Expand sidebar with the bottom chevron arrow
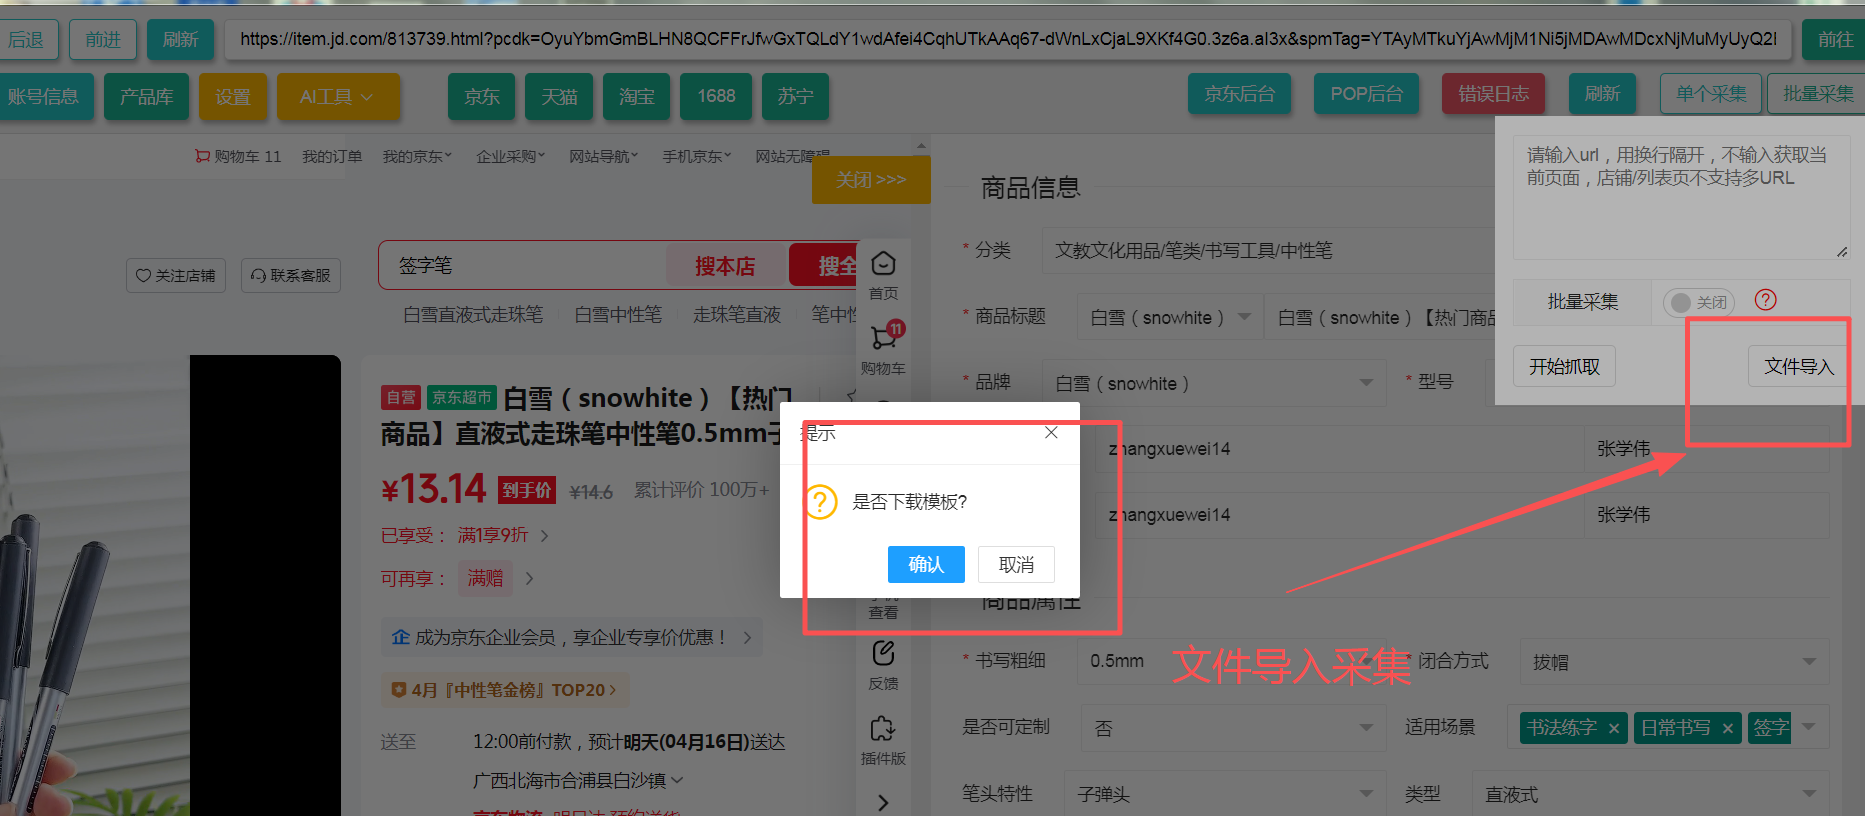 pyautogui.click(x=883, y=802)
